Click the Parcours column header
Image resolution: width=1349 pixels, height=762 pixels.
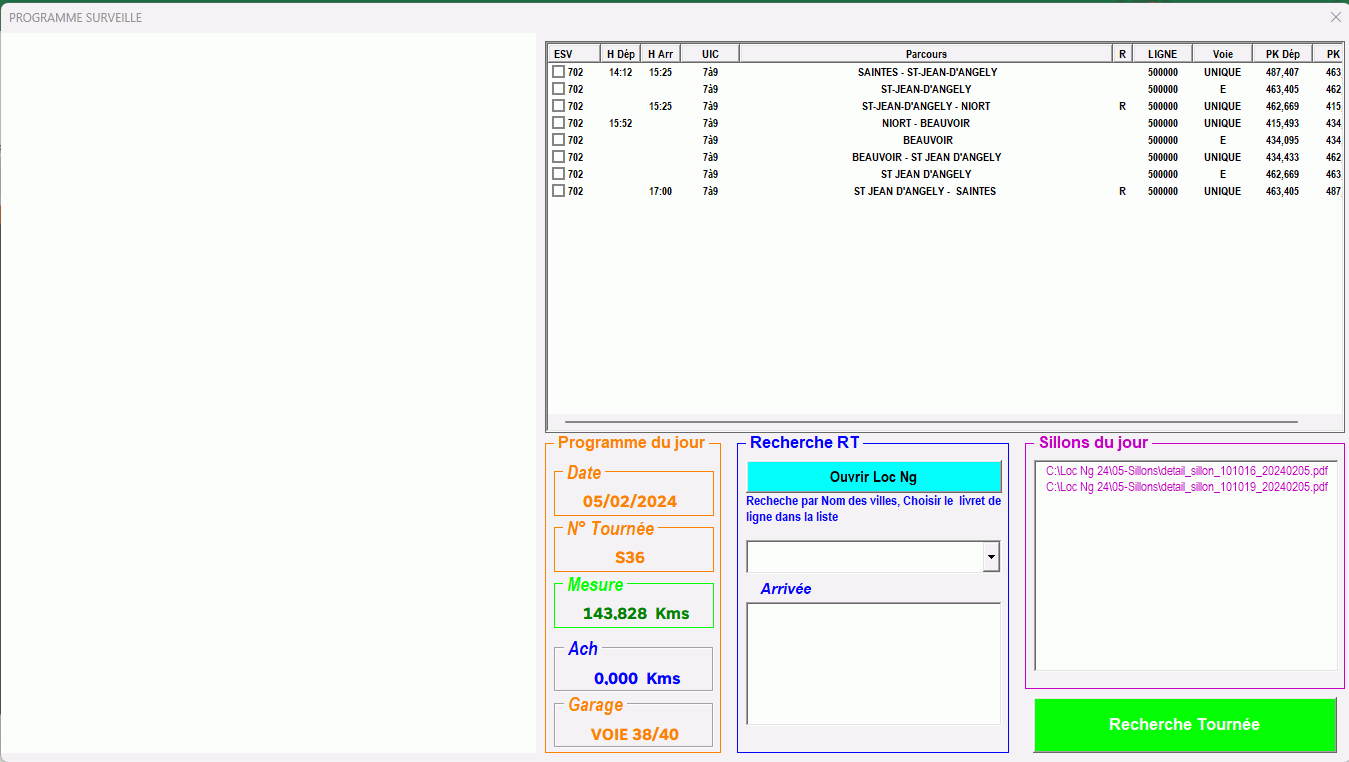[x=925, y=54]
